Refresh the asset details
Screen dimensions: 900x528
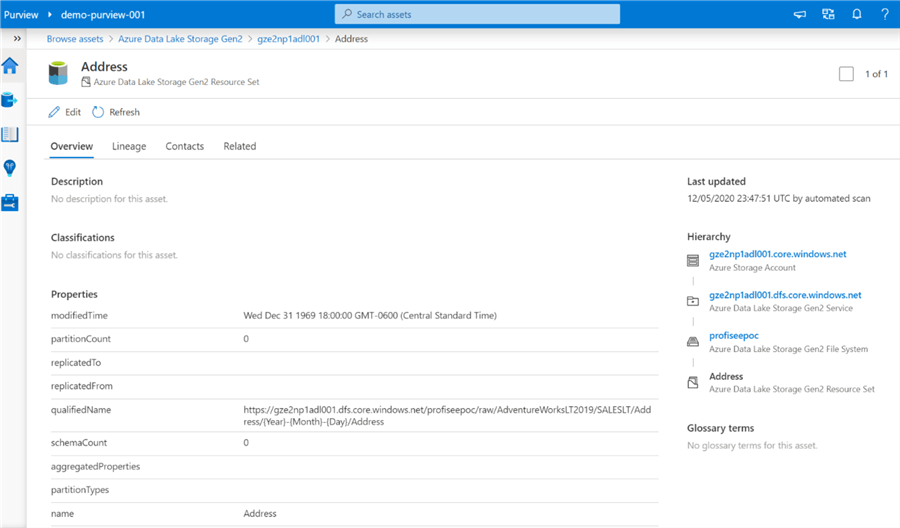pos(116,112)
